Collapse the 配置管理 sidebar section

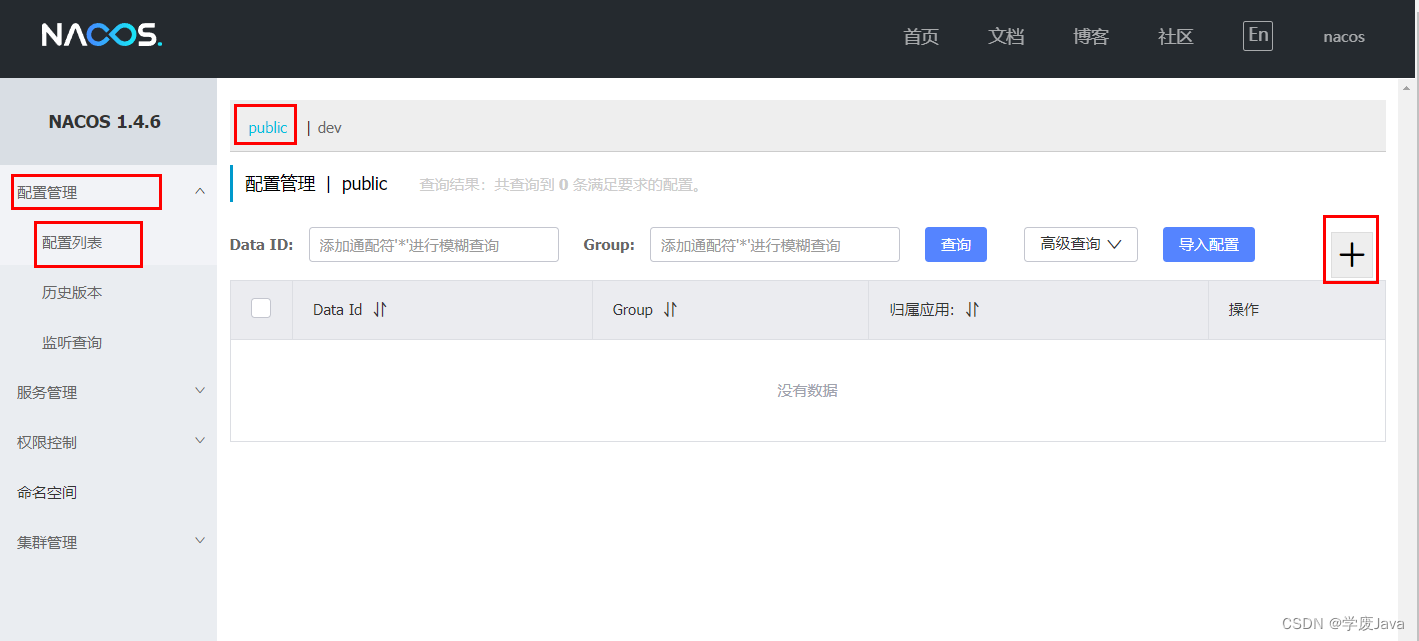[x=199, y=190]
